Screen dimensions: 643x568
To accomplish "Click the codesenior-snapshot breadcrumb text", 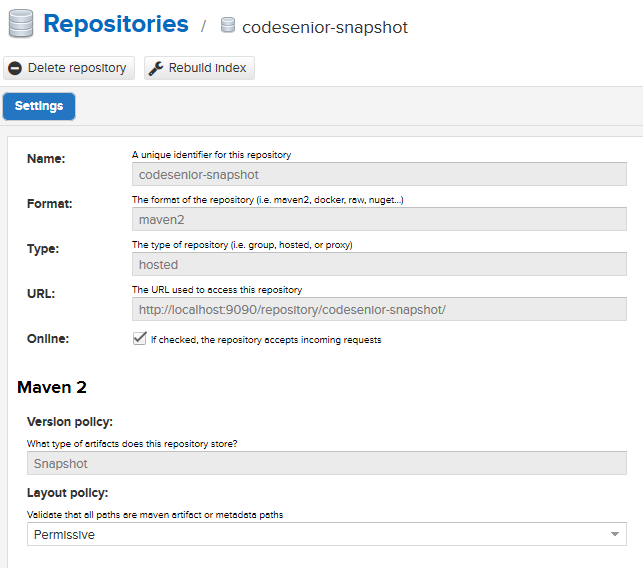I will pyautogui.click(x=325, y=27).
